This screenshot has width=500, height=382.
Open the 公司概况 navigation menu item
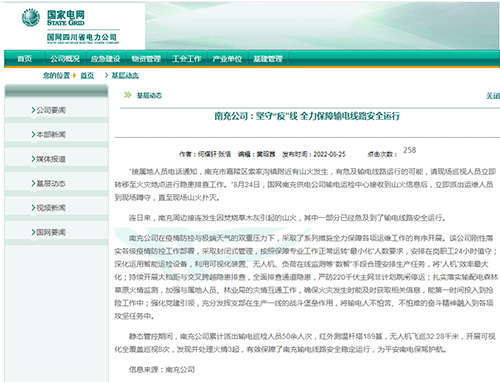[x=65, y=59]
